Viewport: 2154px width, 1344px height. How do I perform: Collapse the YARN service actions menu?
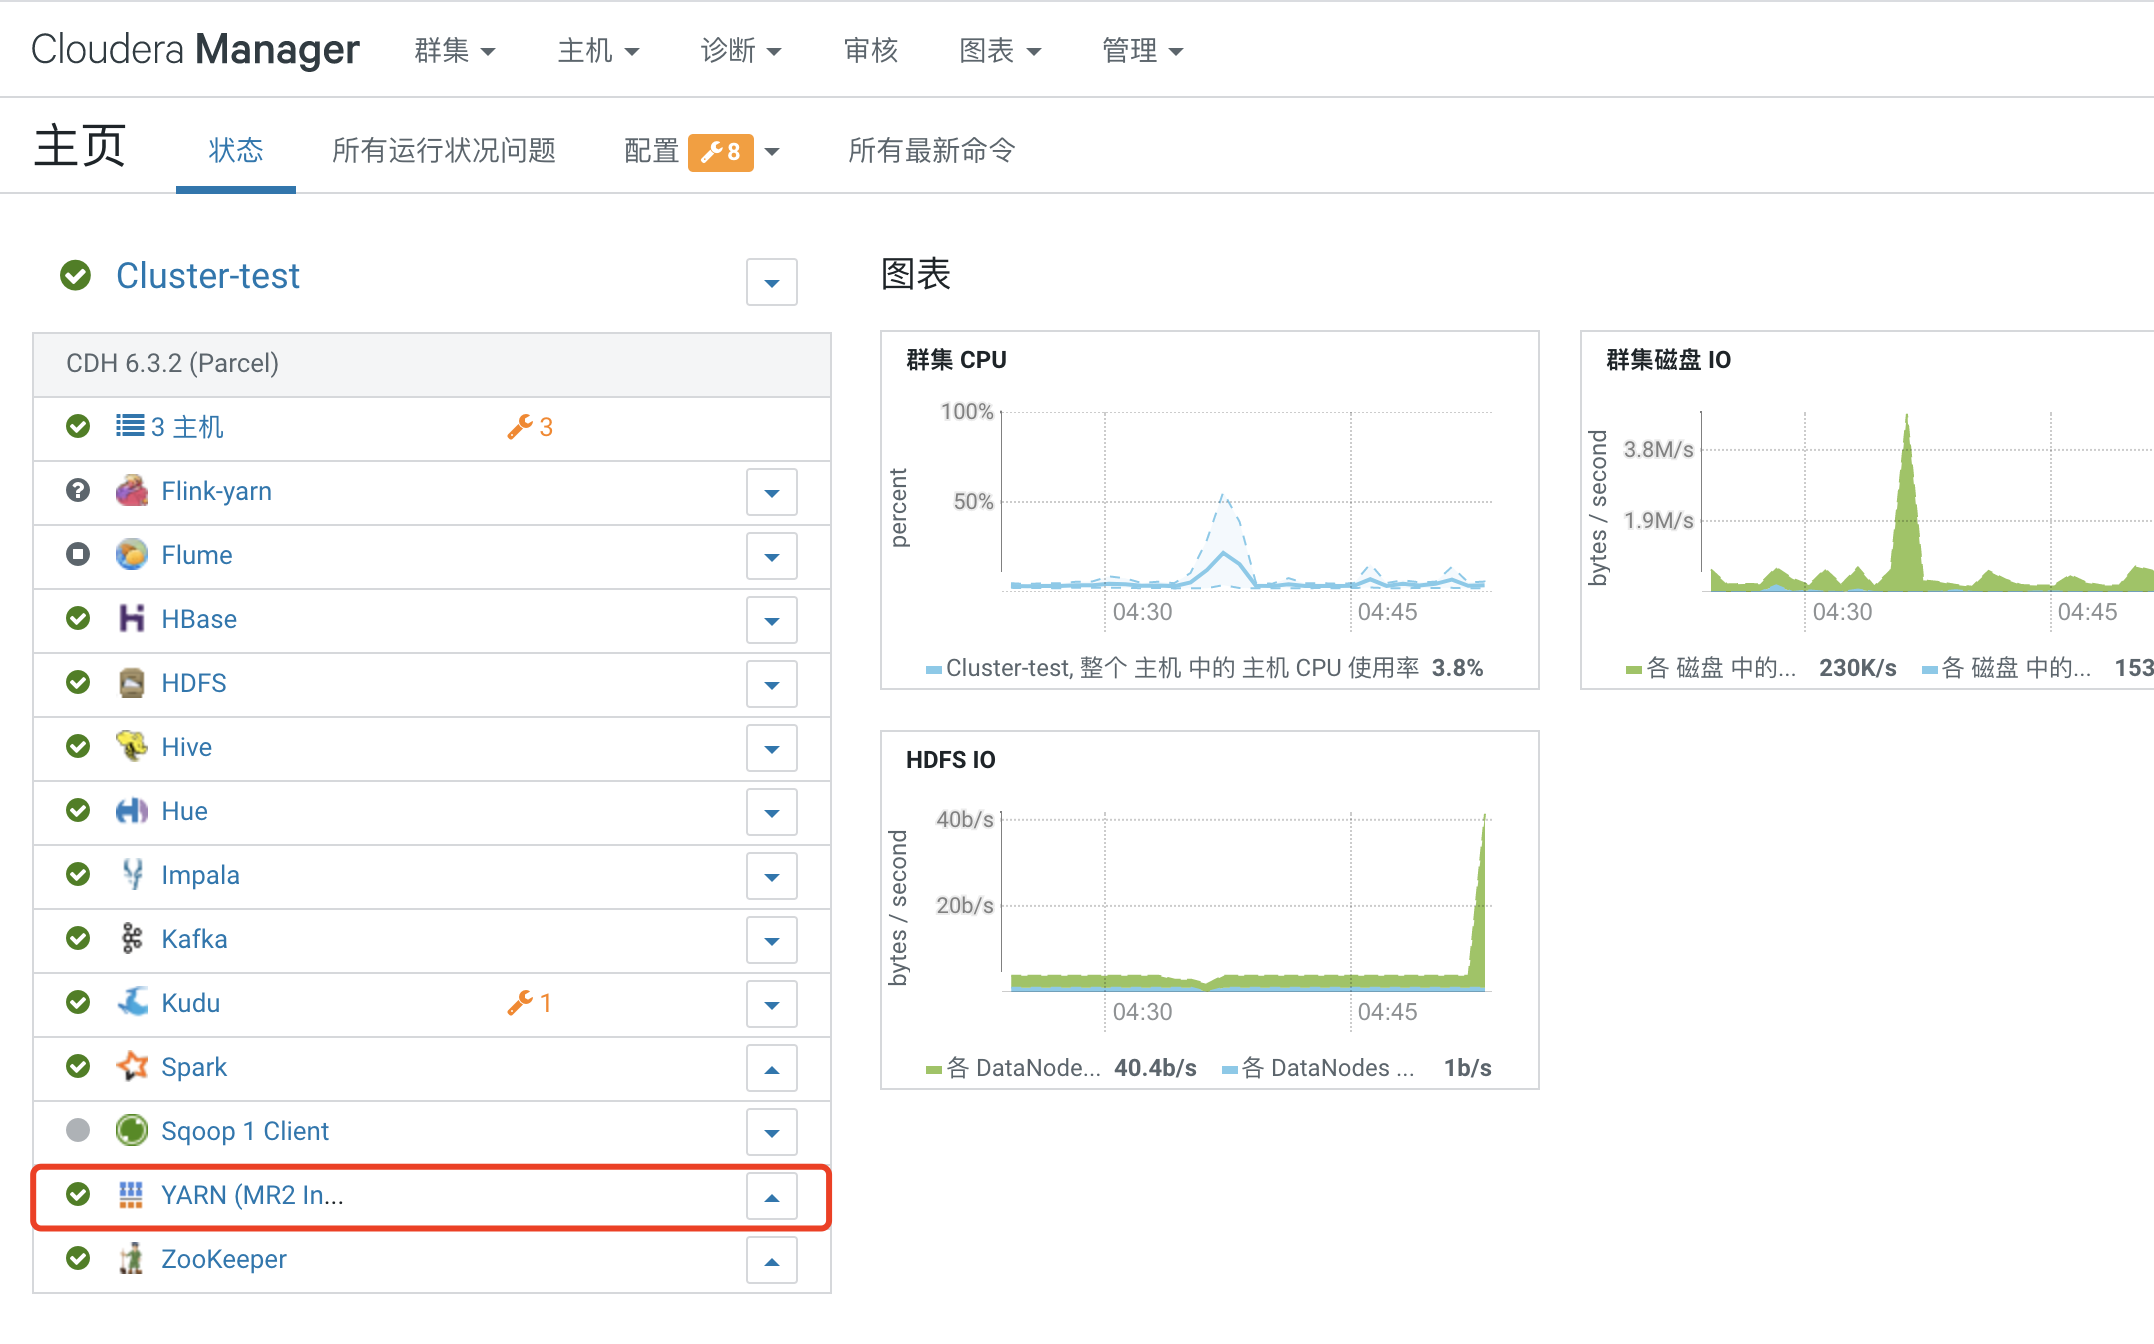coord(771,1197)
